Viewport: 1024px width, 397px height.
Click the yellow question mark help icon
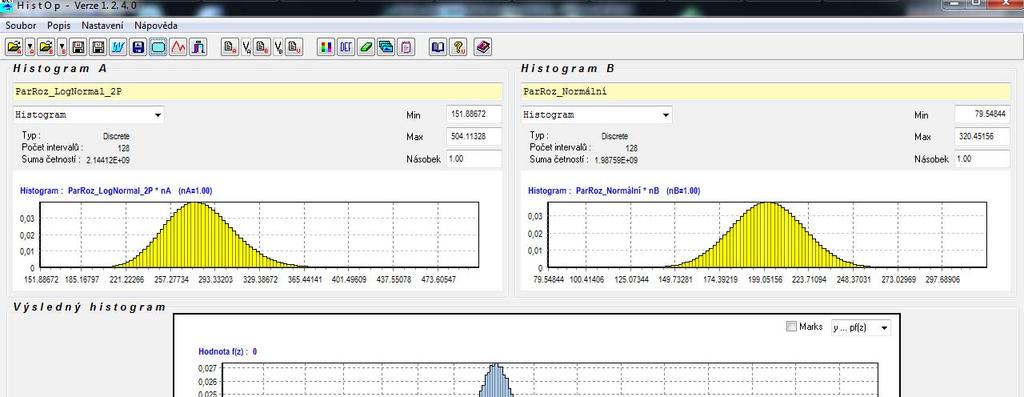458,47
